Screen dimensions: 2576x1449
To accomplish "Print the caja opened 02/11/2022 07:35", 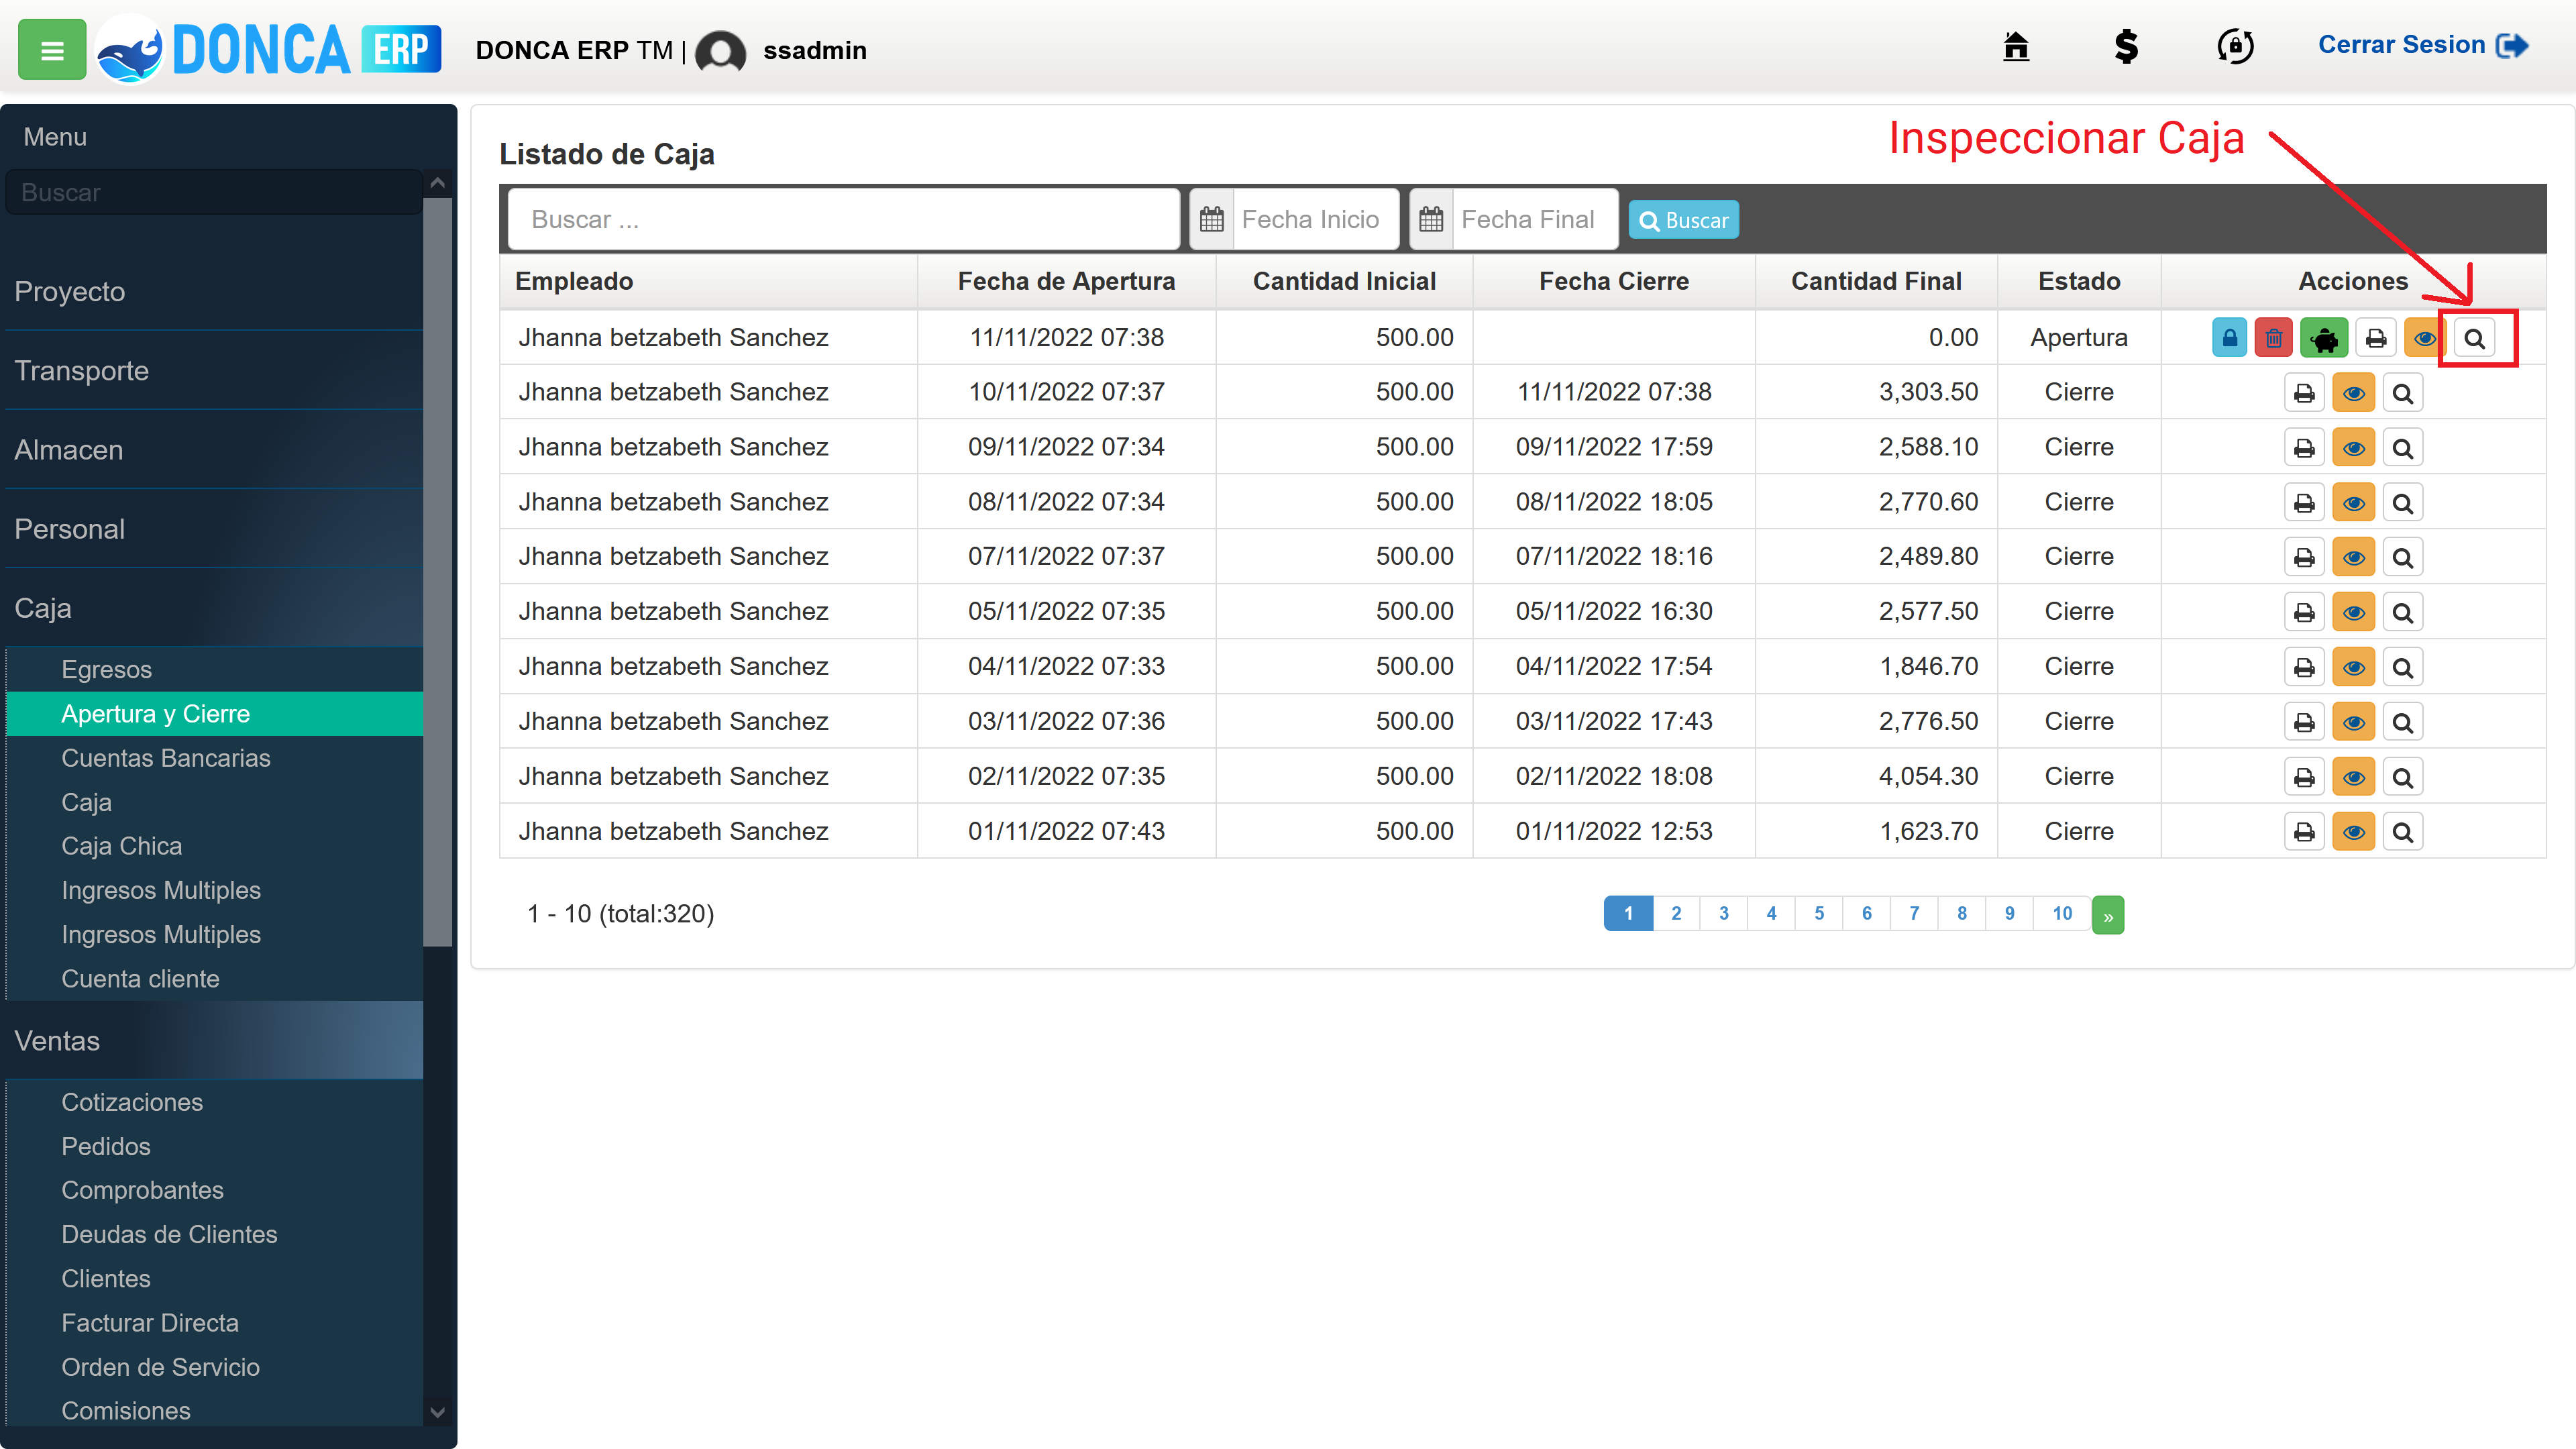I will tap(2304, 777).
